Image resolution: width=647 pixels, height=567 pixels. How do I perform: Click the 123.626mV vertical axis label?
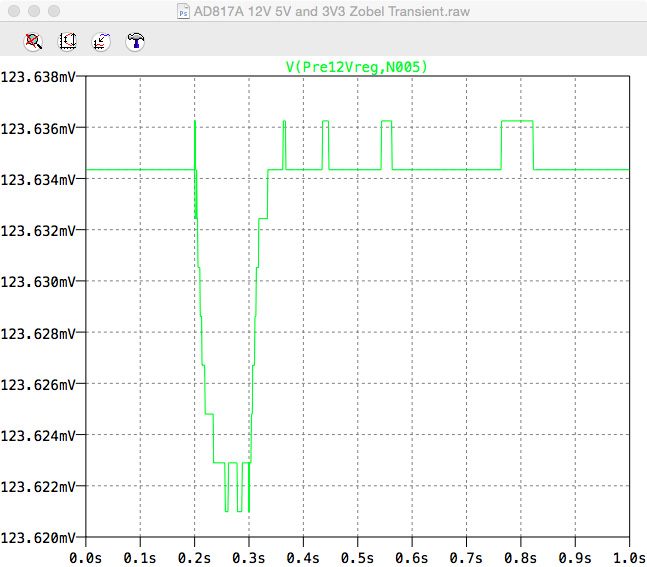(x=38, y=385)
